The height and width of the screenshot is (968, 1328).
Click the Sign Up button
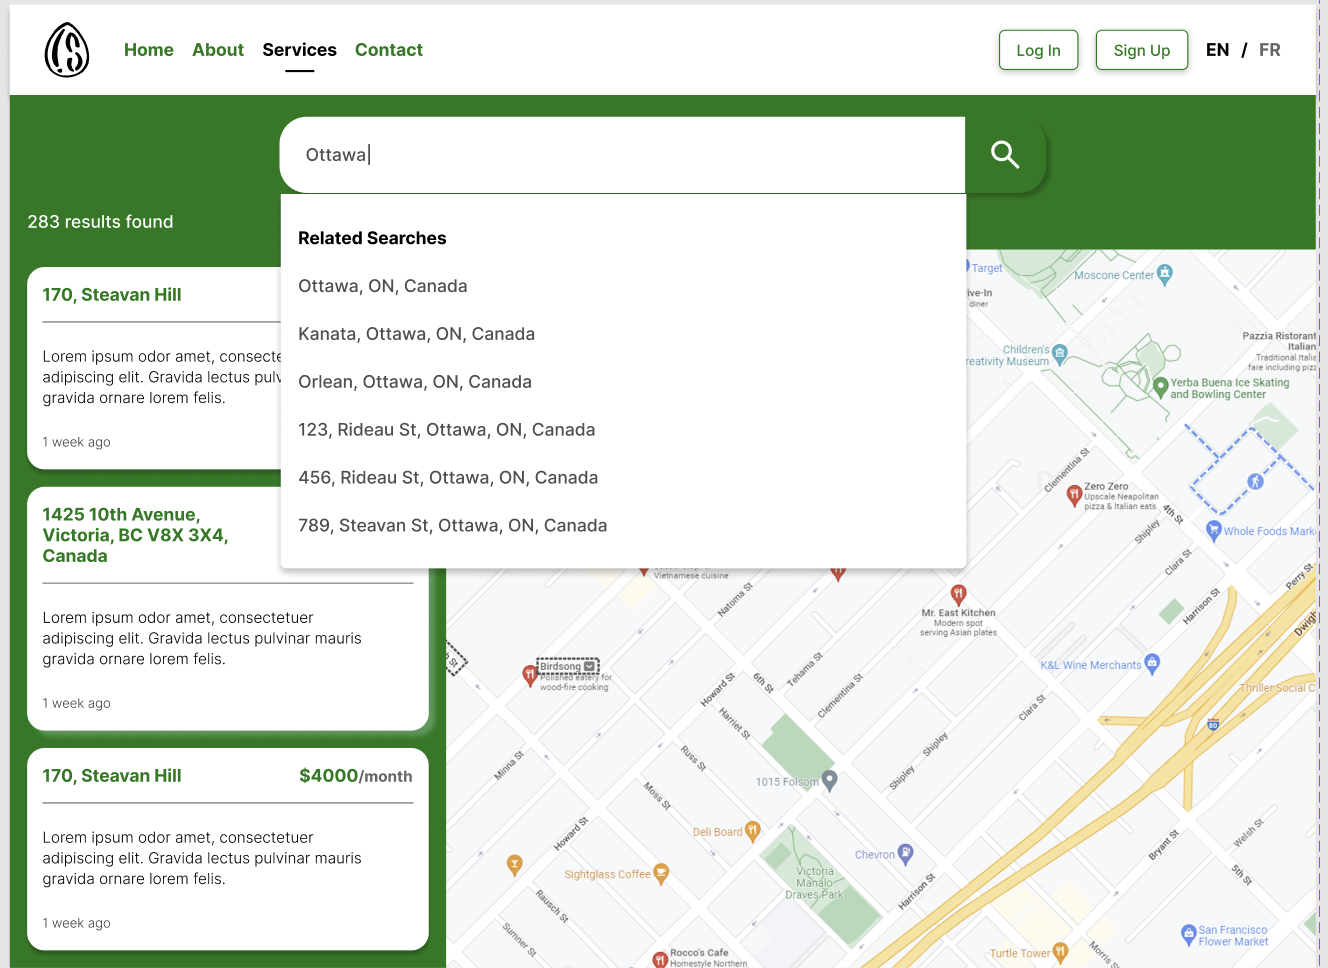(1142, 50)
